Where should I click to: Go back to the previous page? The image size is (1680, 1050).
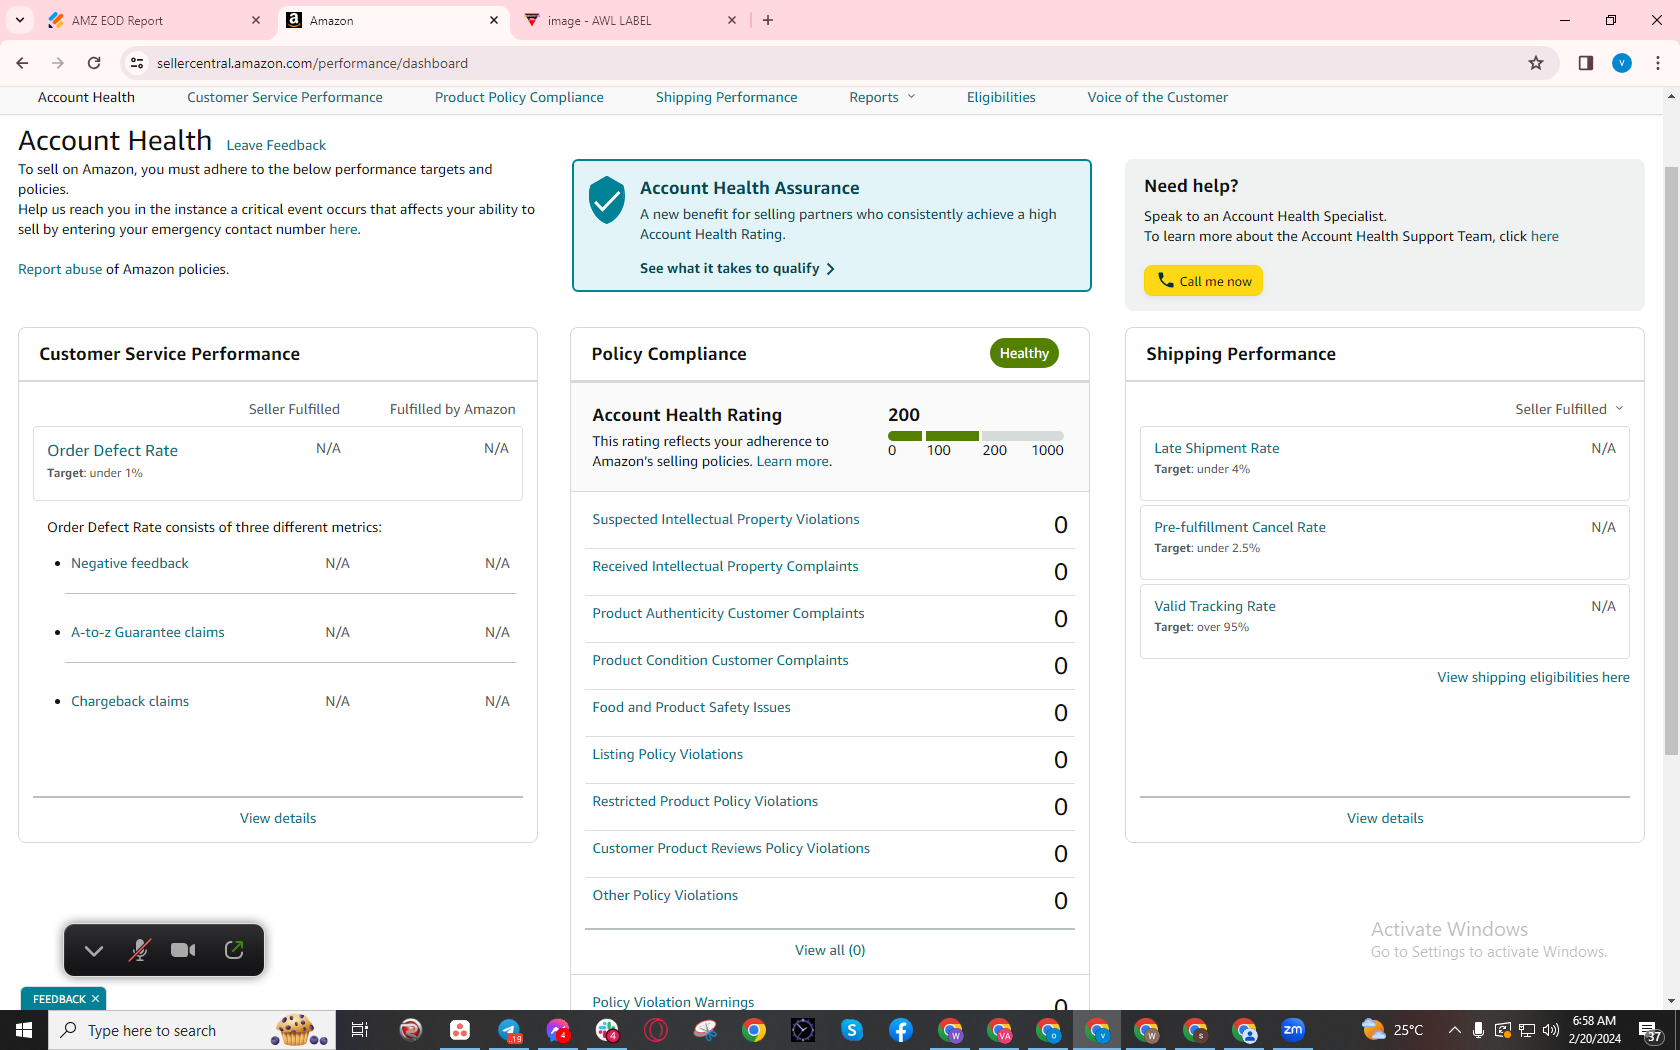pyautogui.click(x=22, y=63)
